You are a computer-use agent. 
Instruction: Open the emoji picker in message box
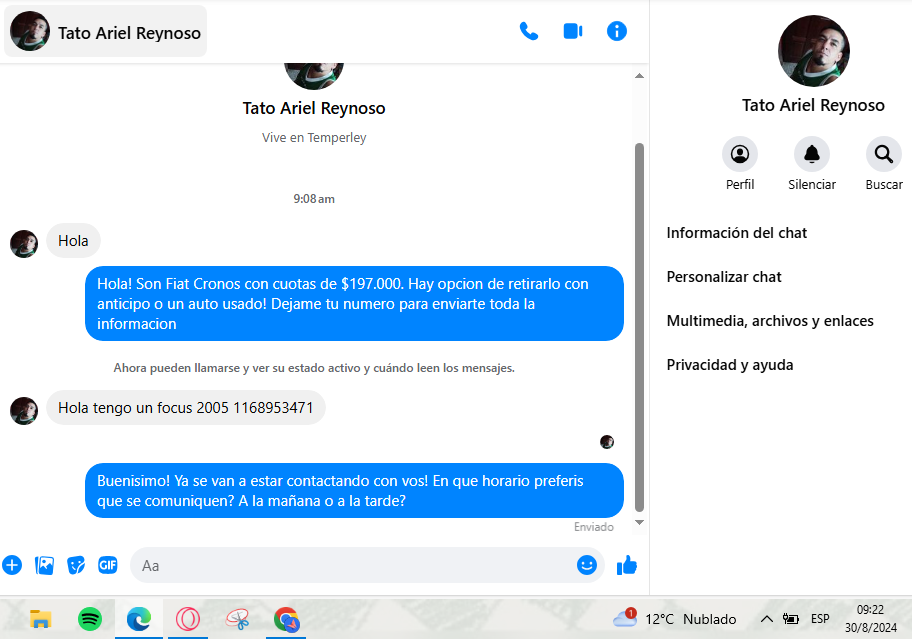tap(587, 565)
